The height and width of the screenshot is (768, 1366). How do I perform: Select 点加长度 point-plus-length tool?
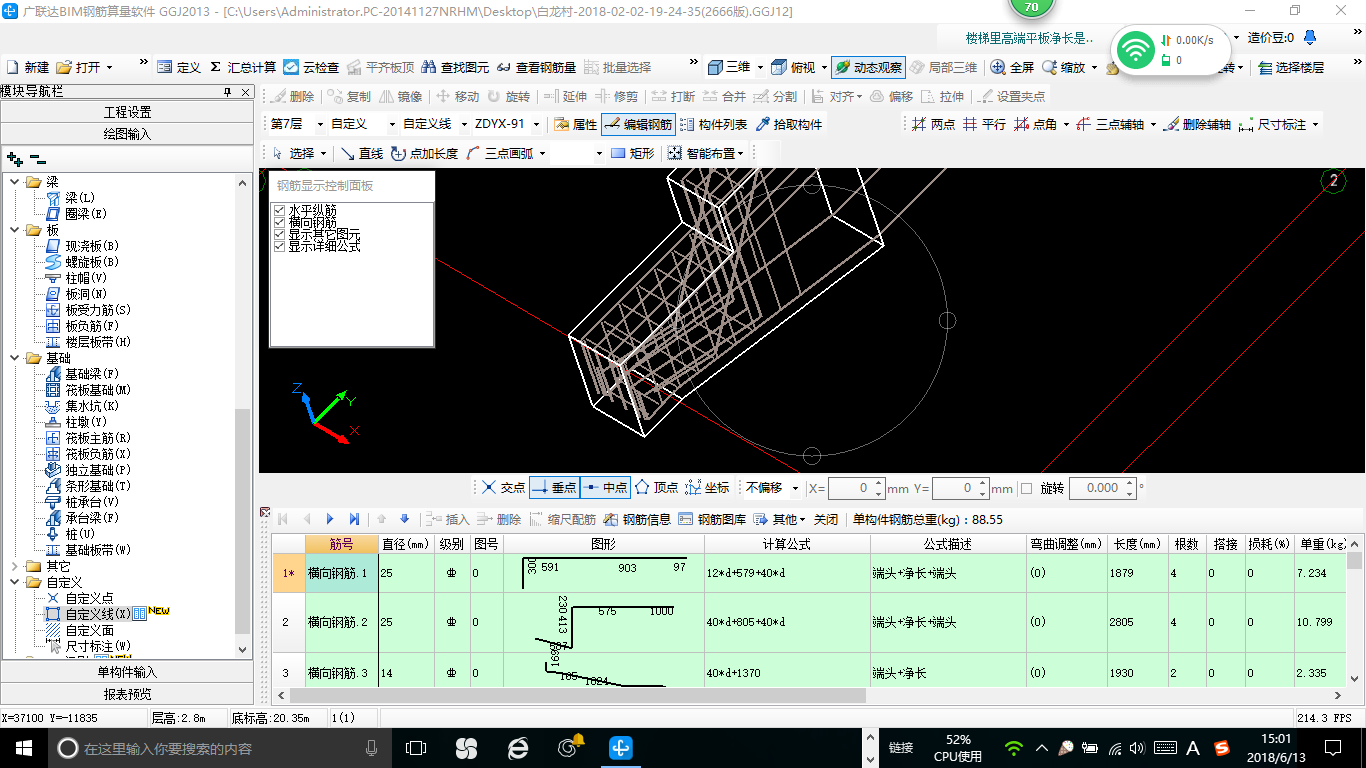(424, 153)
